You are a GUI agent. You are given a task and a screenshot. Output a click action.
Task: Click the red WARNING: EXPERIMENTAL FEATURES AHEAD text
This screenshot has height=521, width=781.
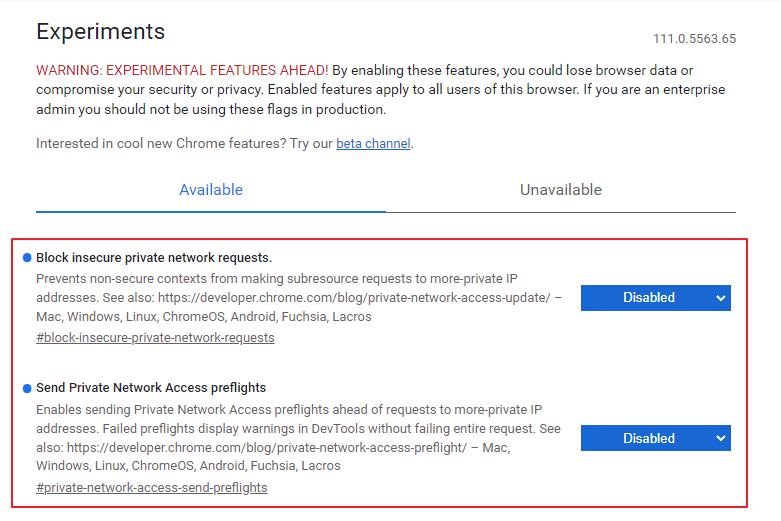tap(182, 70)
